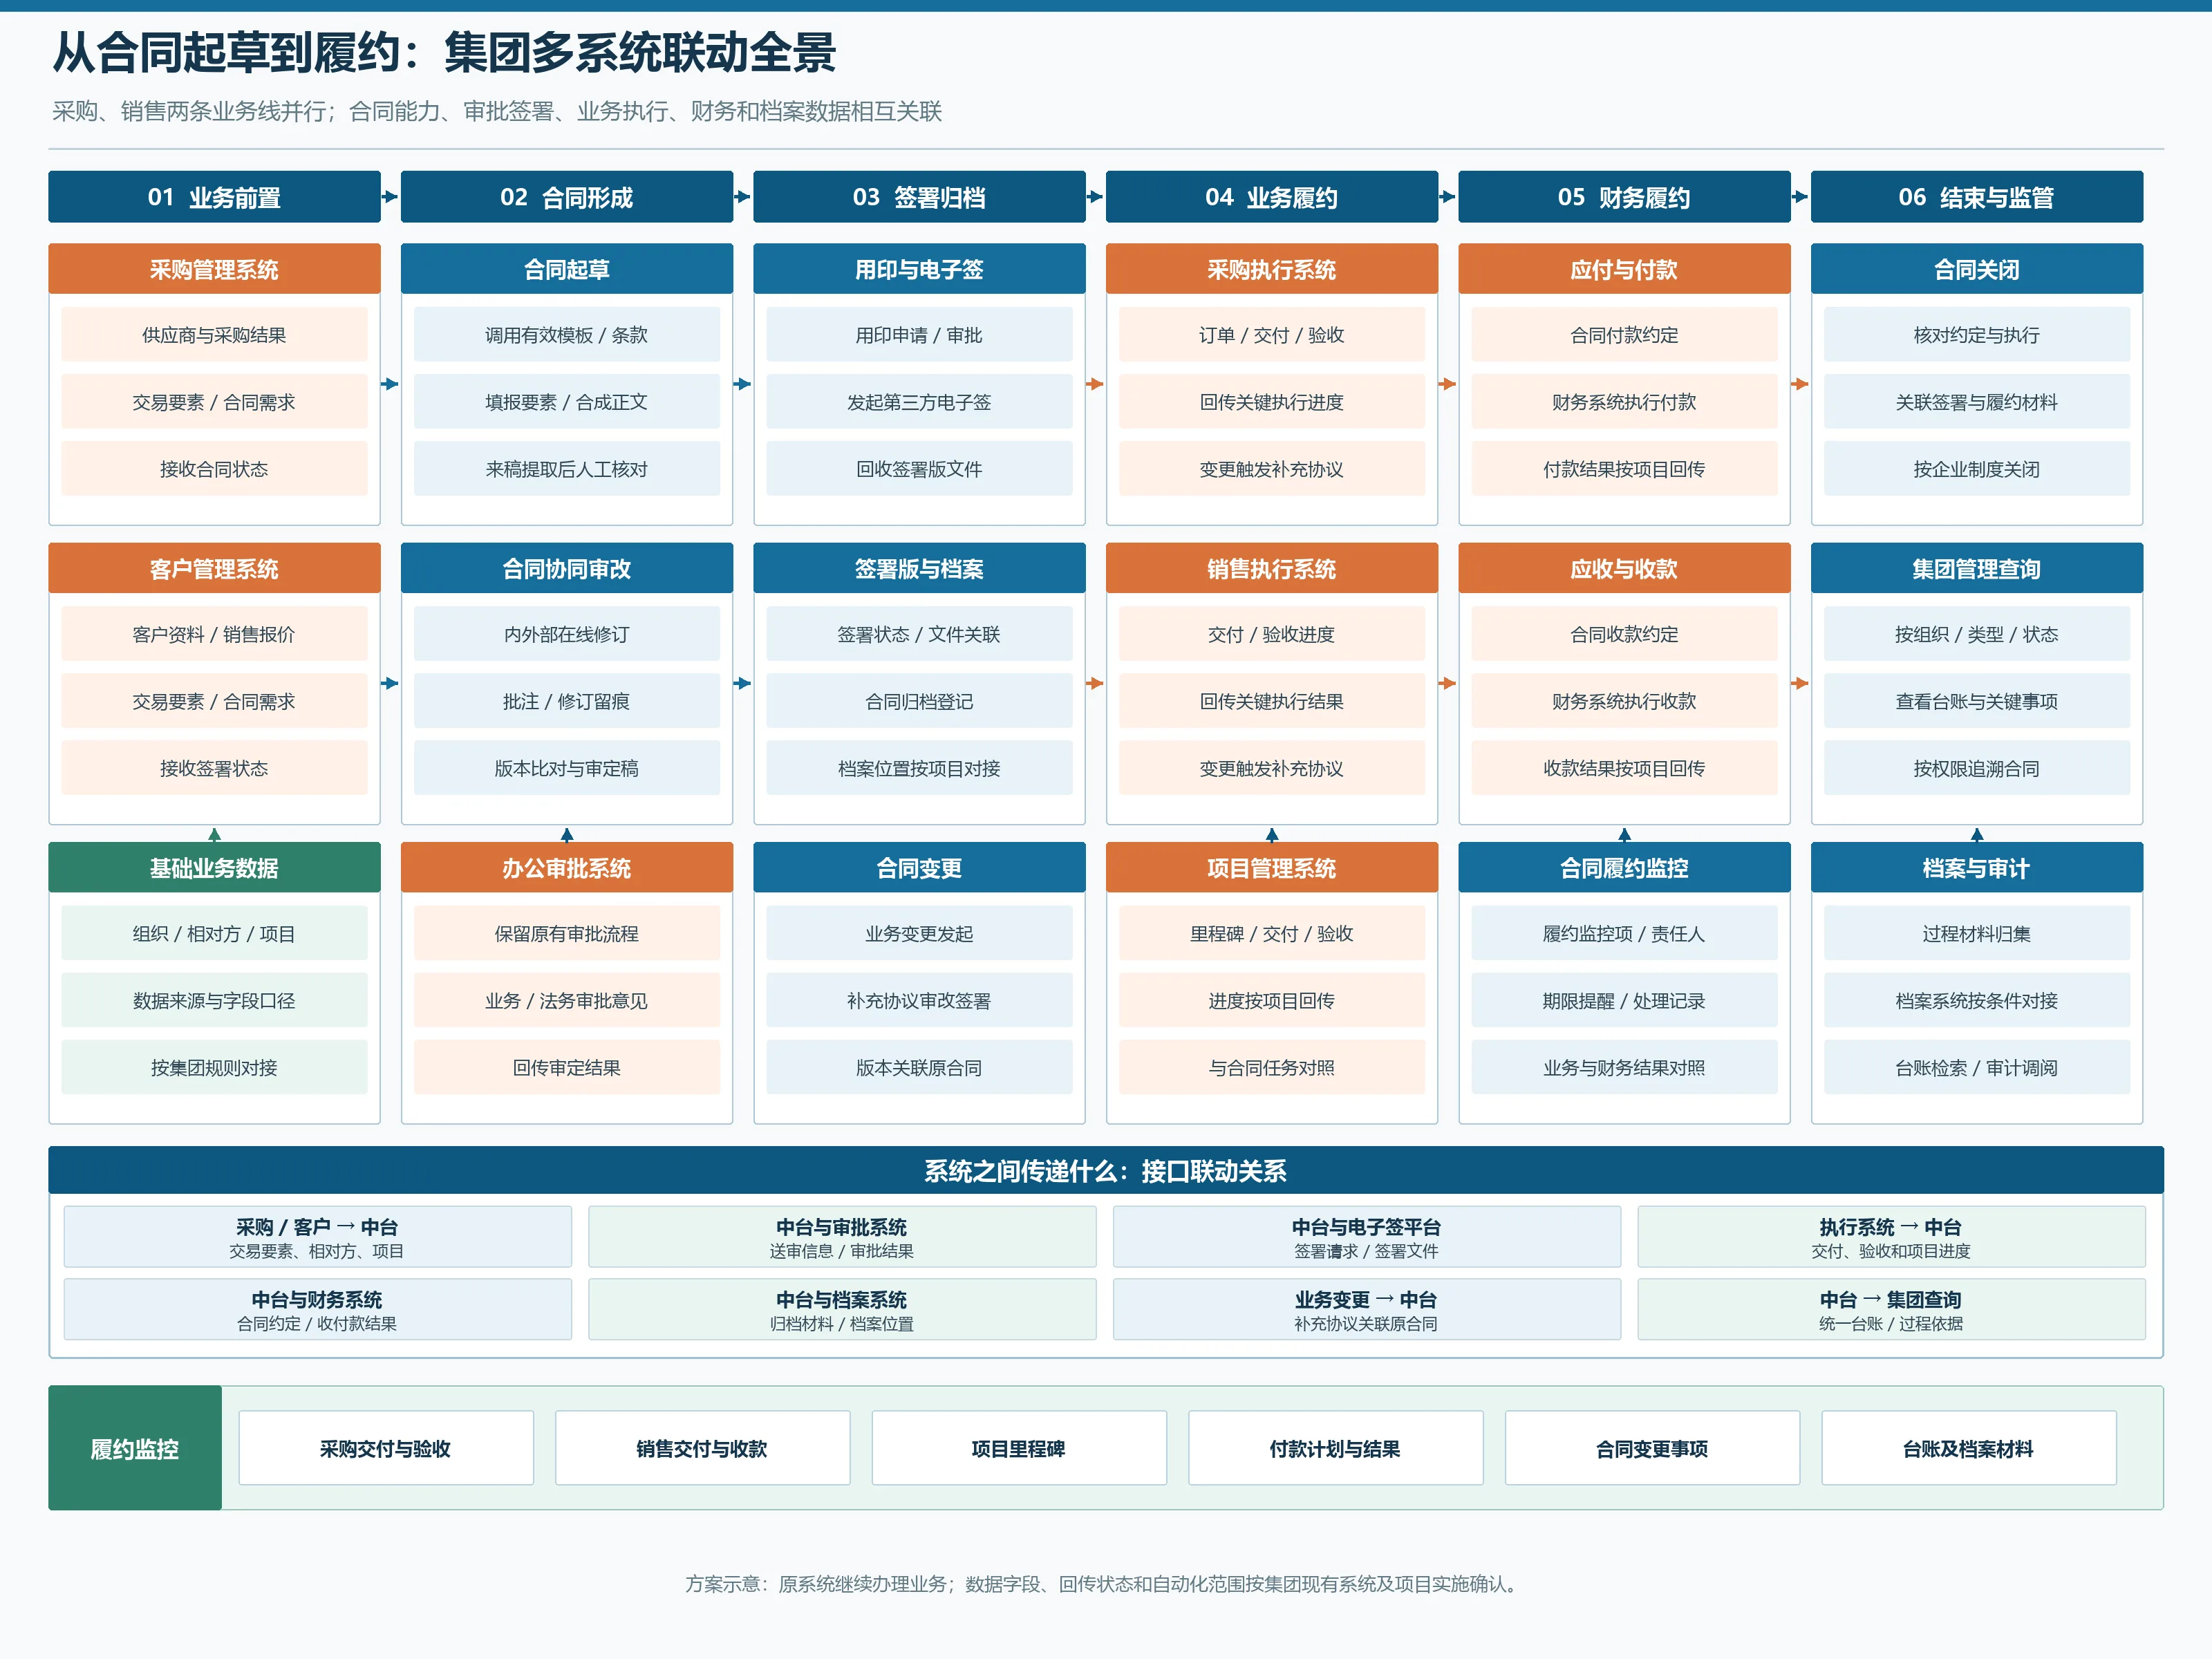Click the 基础业务数据 green card title
Screen dimensions: 2212x1659
214,868
